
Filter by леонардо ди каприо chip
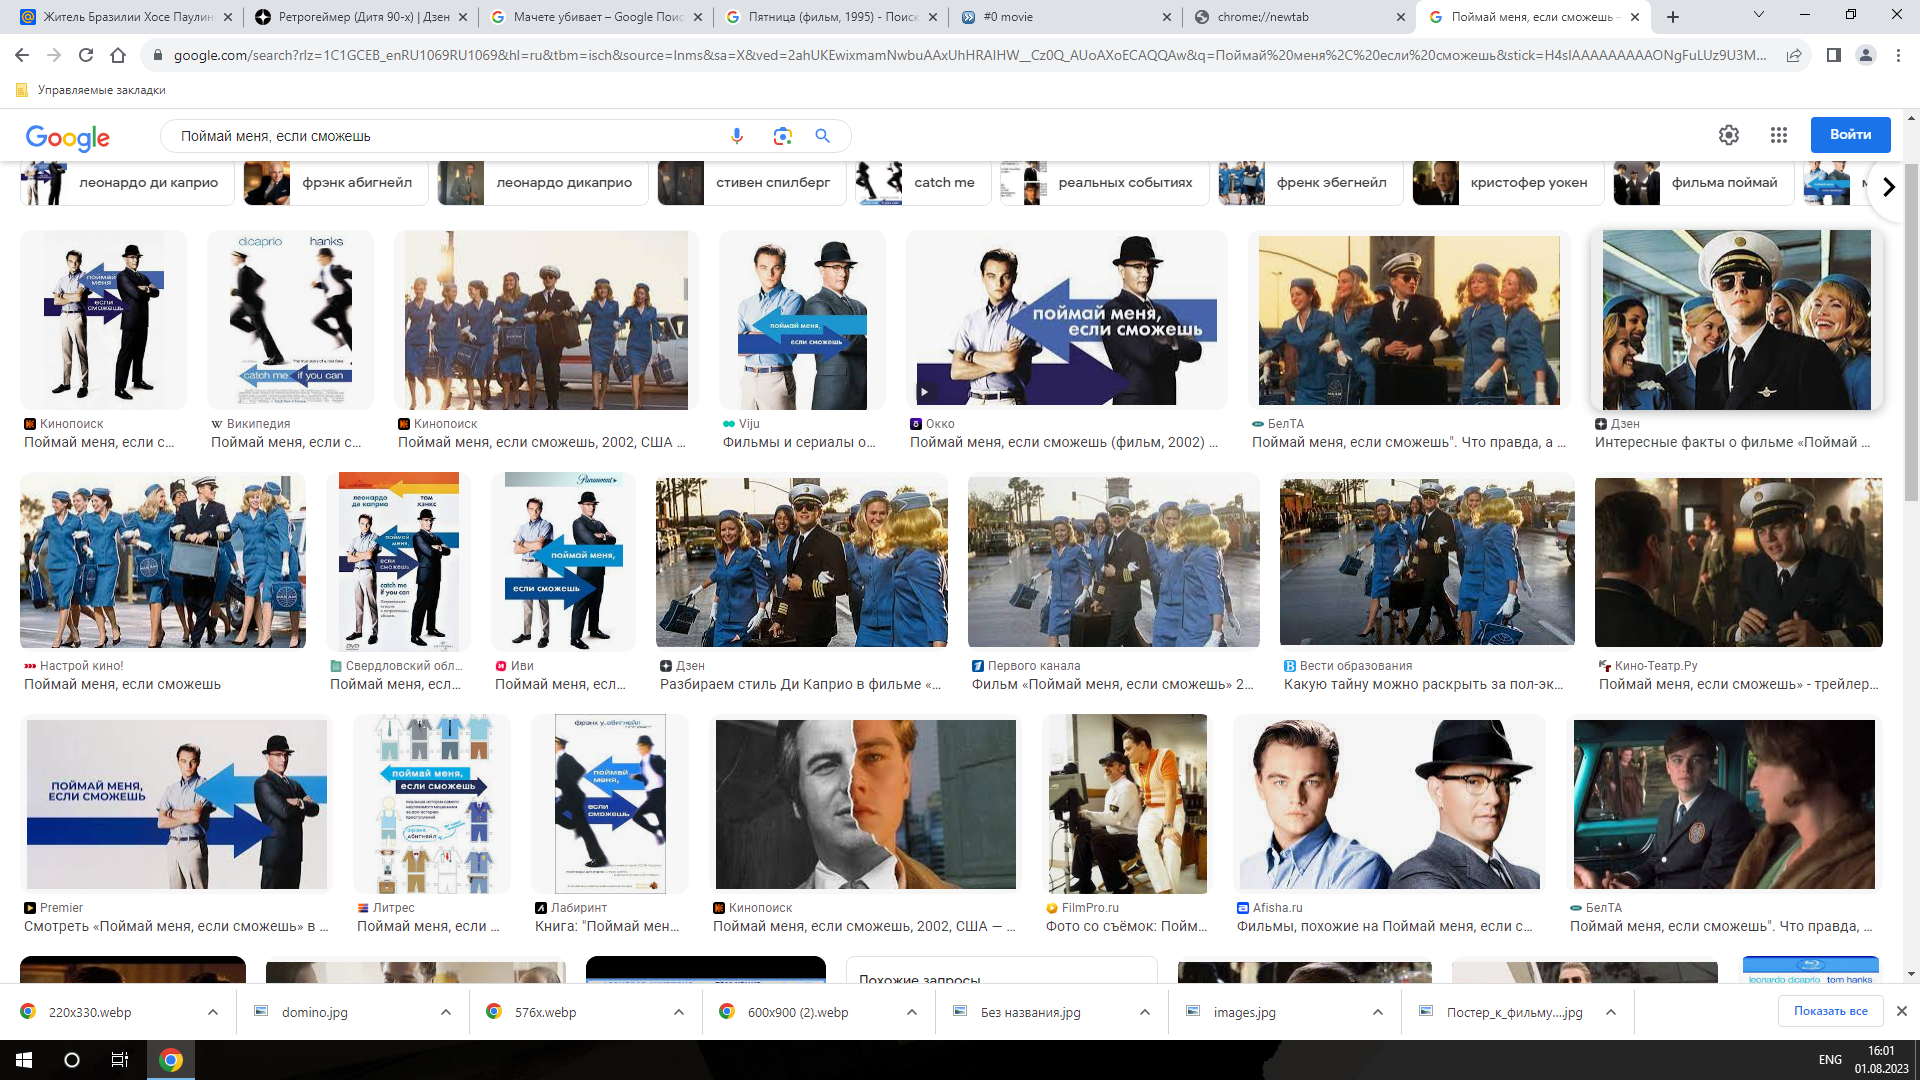coord(127,183)
